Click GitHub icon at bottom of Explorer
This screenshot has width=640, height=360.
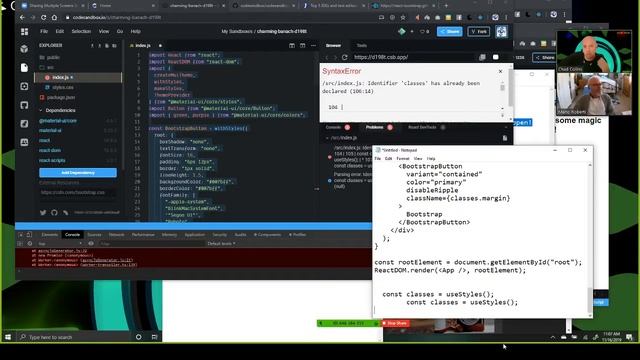pyautogui.click(x=54, y=213)
